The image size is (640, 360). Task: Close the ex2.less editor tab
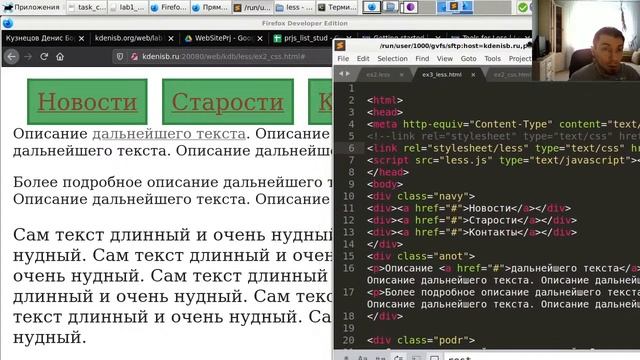[x=402, y=75]
